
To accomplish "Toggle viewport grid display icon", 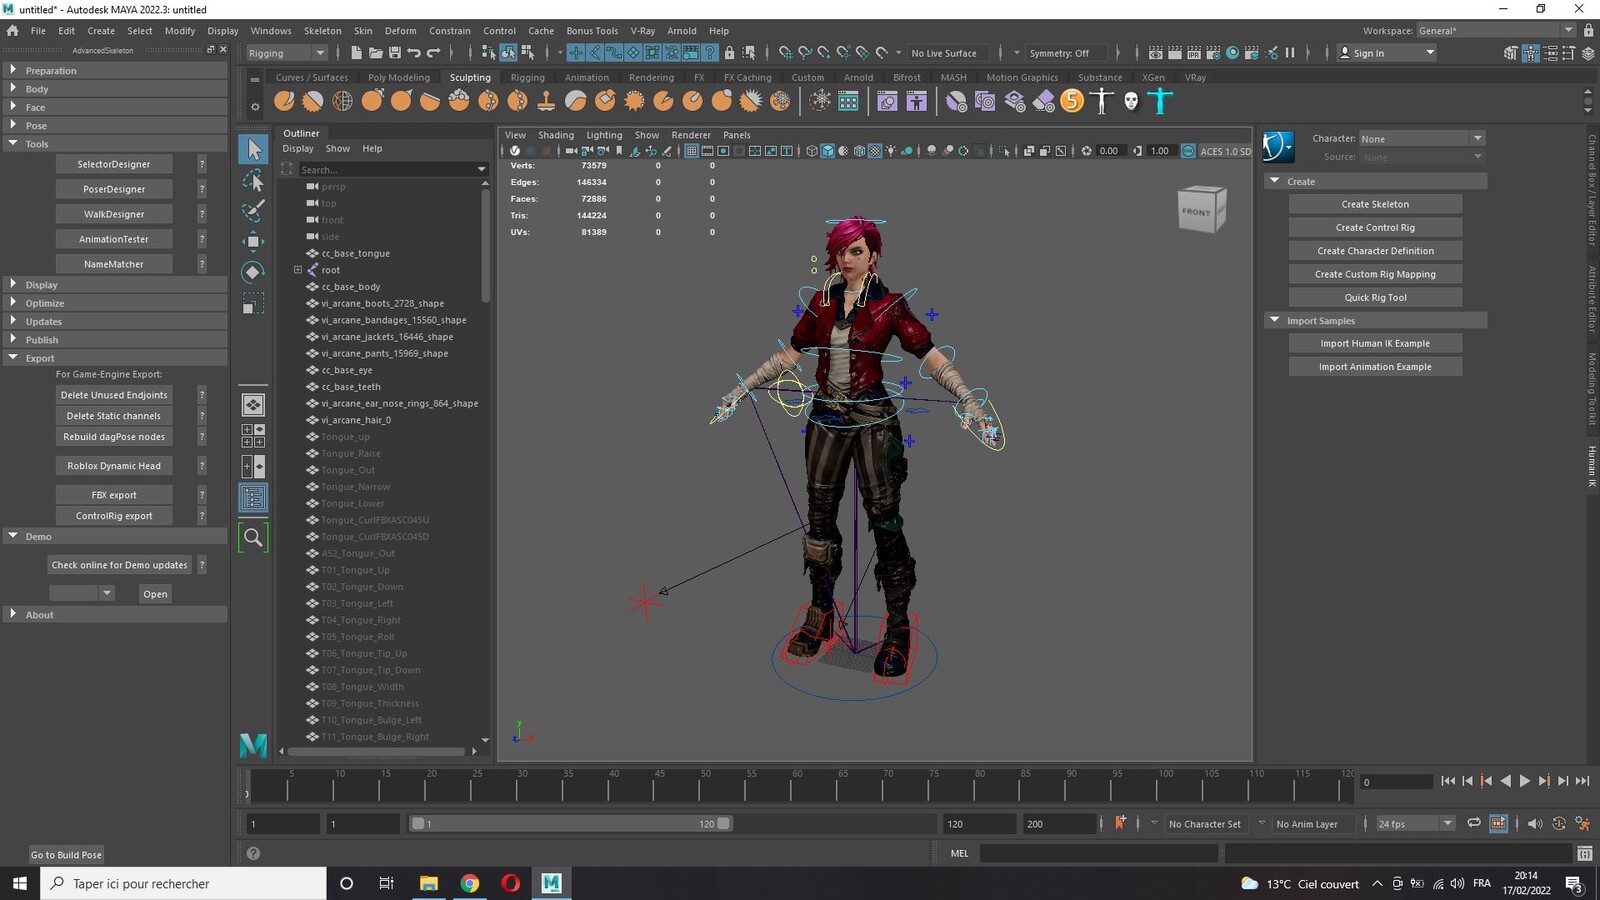I will pyautogui.click(x=691, y=151).
